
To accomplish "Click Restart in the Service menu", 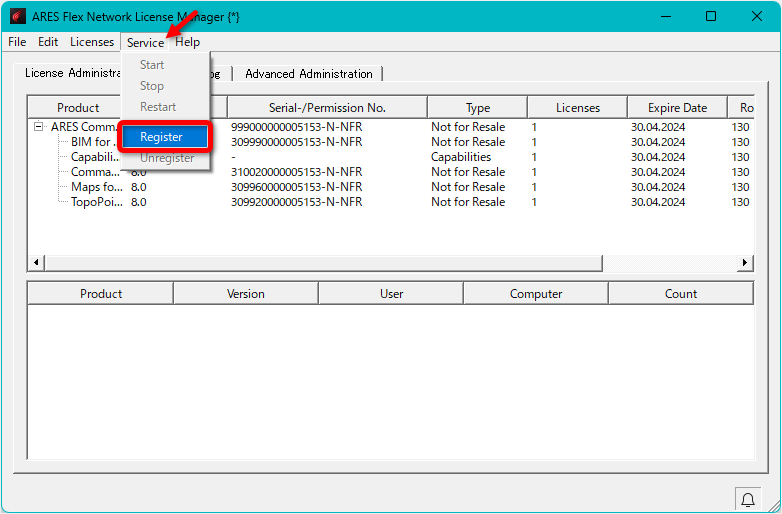I will pyautogui.click(x=158, y=107).
